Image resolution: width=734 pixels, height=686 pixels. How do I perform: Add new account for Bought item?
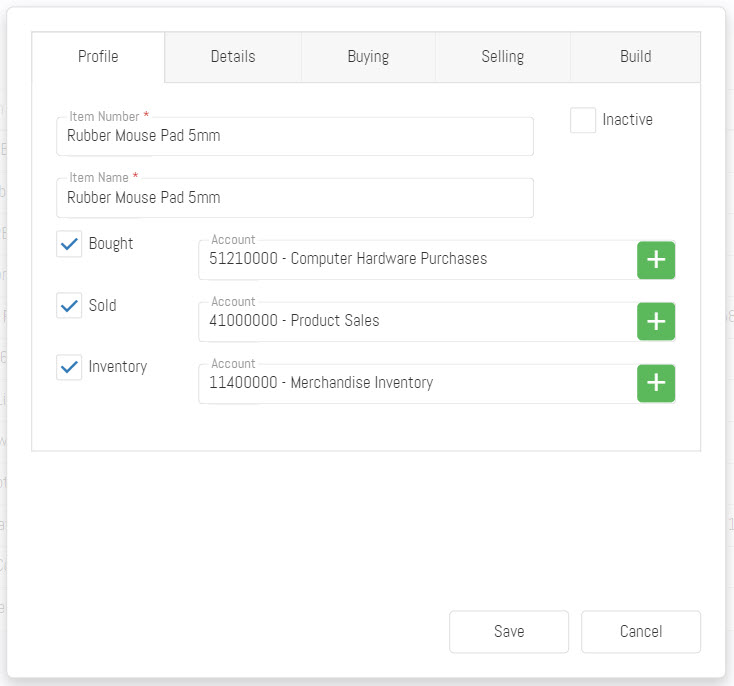tap(656, 260)
